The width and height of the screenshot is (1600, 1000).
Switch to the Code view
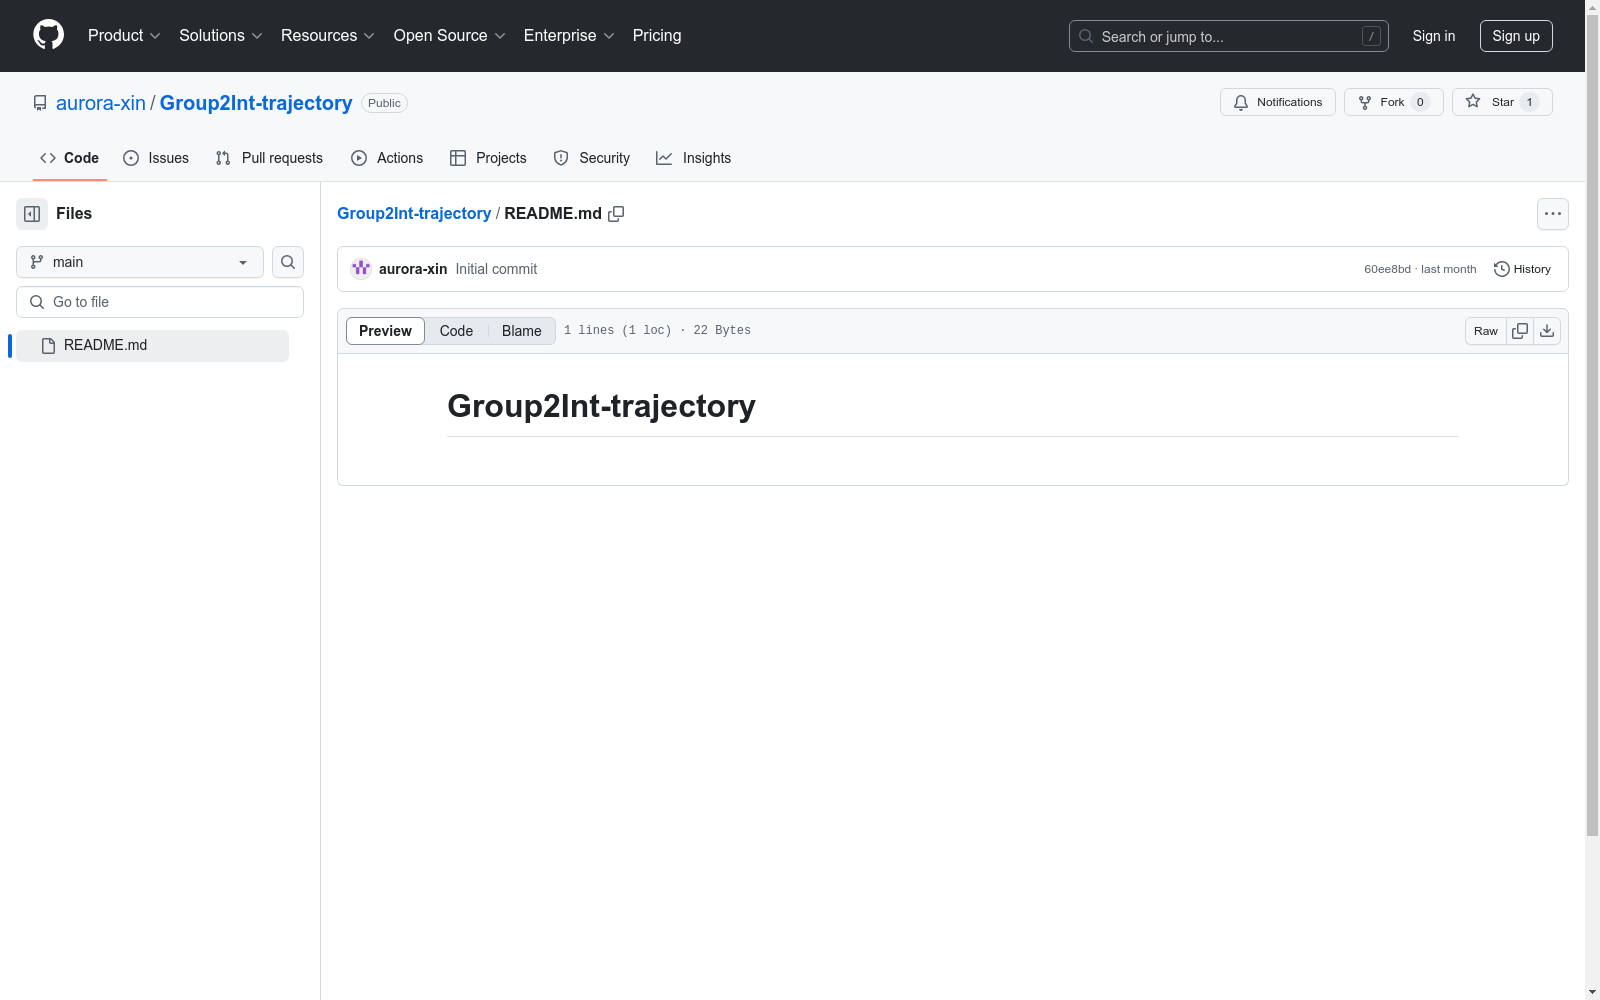[456, 331]
